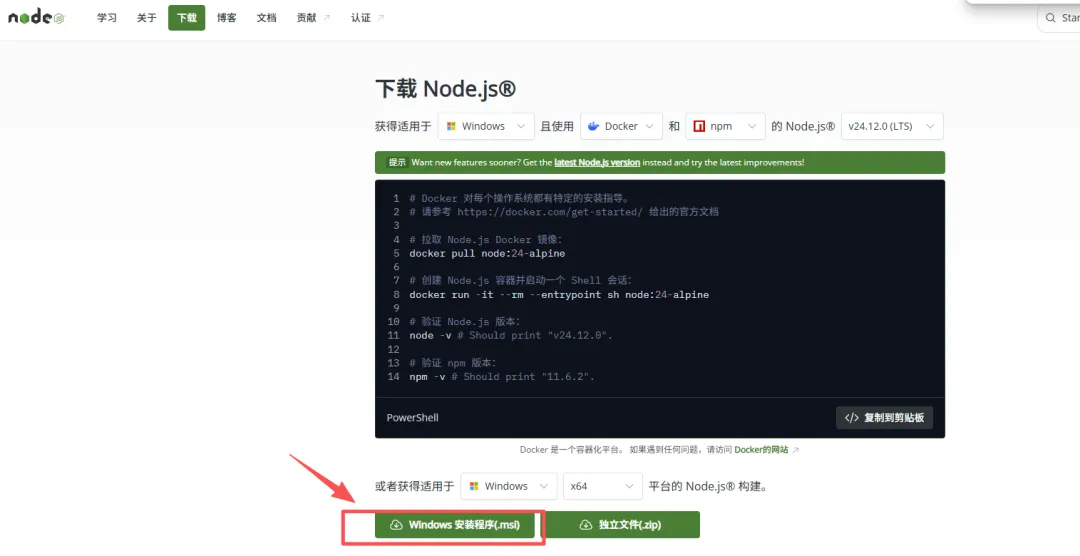Screen dimensions: 1080x556
Task: Click the 复制到剪贴板 button
Action: (x=884, y=418)
